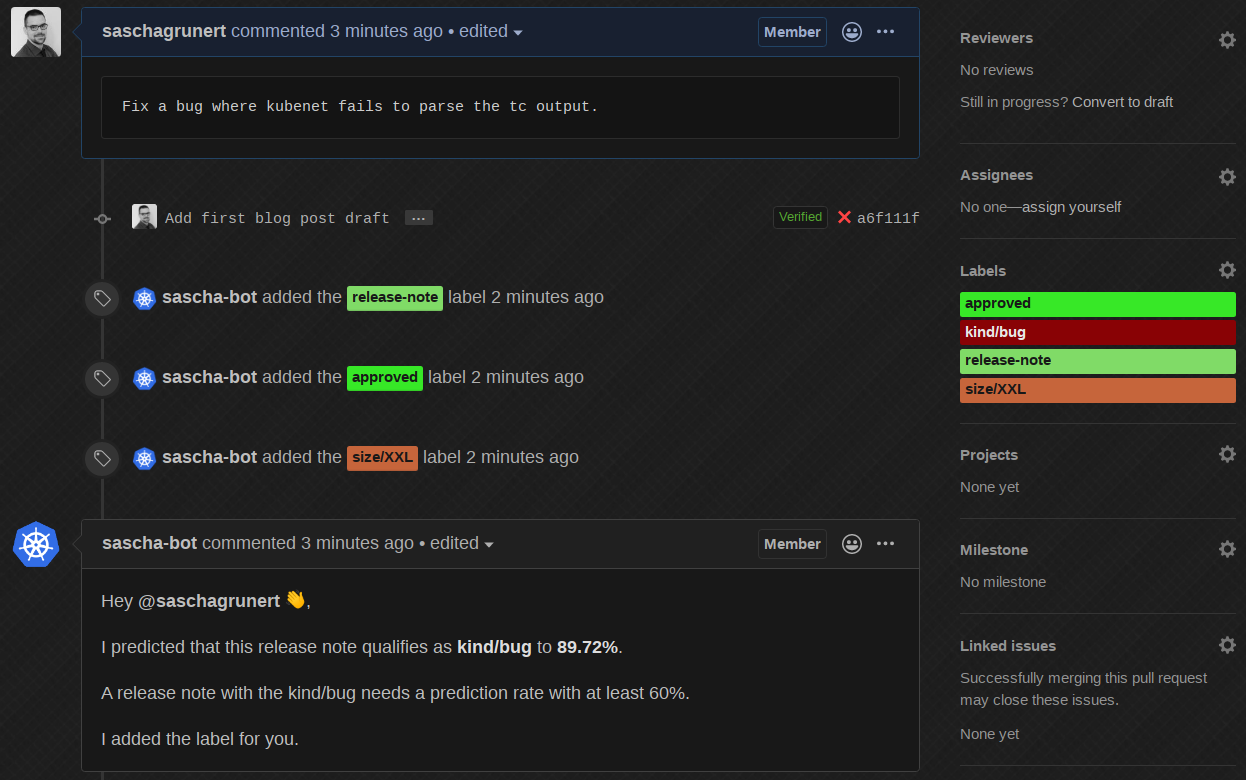Expand edited history on sascha-bot's comment
Screen dimensions: 1246x780
pos(461,544)
